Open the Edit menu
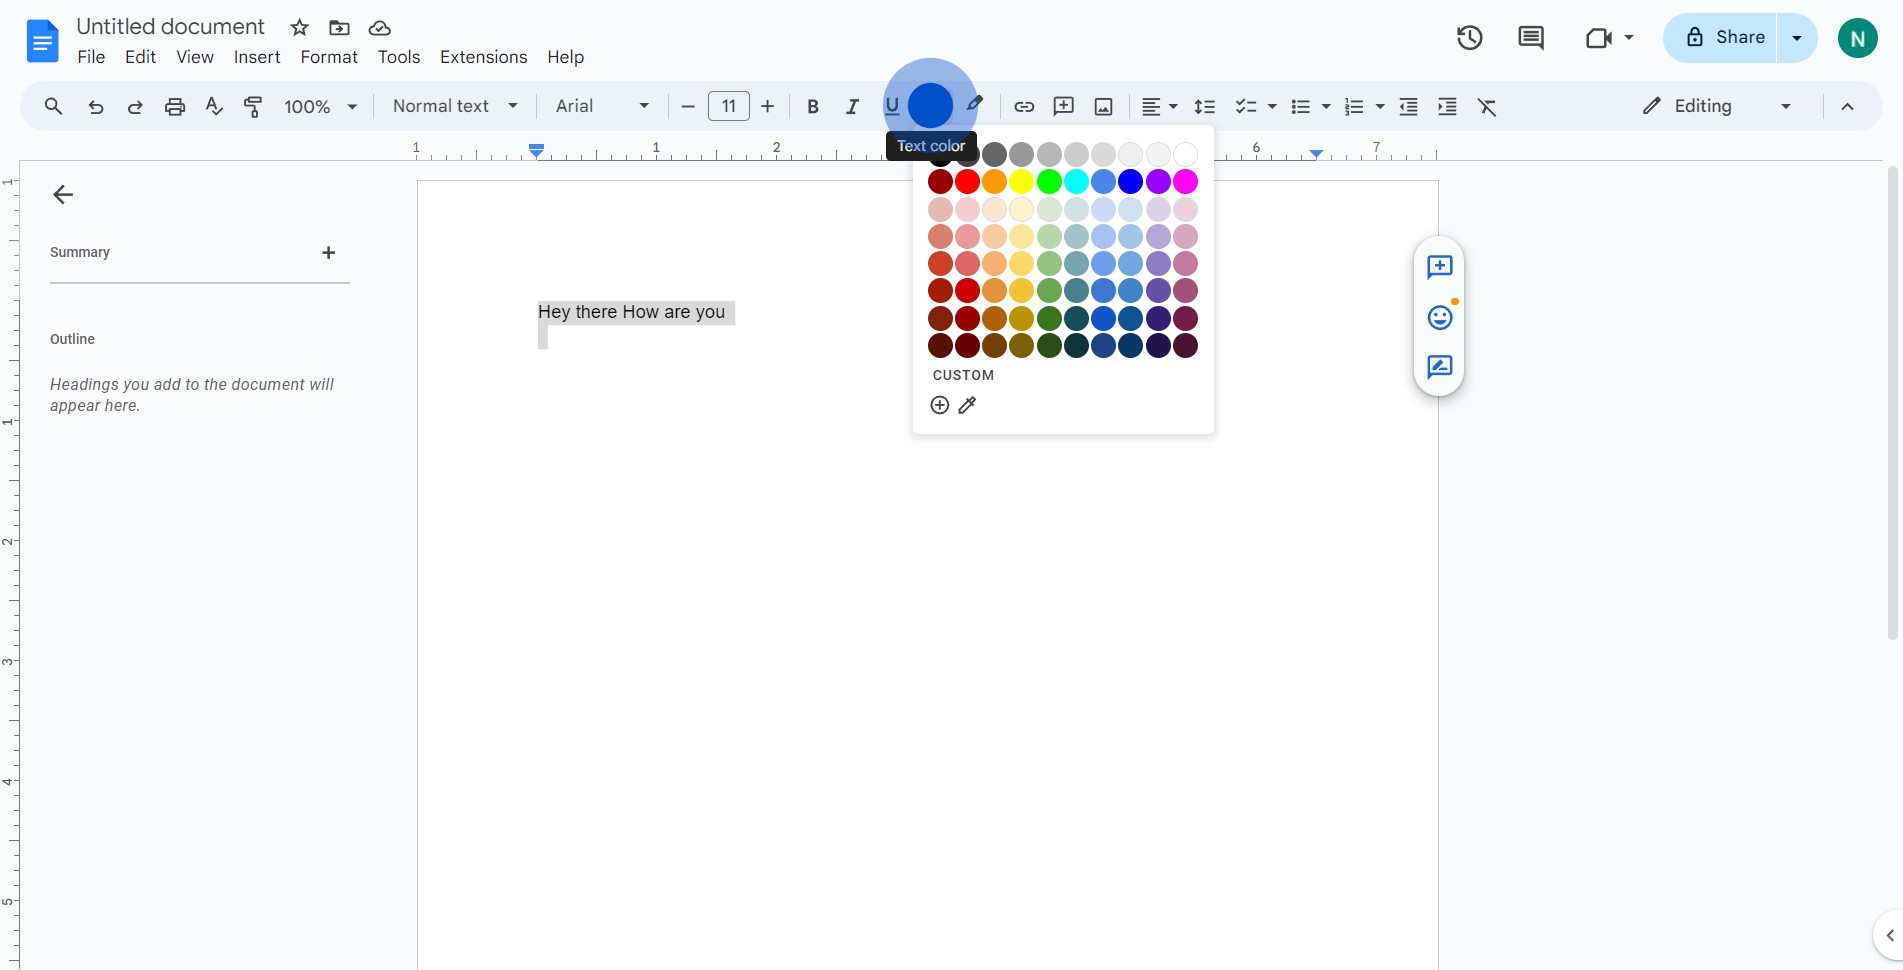This screenshot has height=970, width=1903. pyautogui.click(x=140, y=57)
